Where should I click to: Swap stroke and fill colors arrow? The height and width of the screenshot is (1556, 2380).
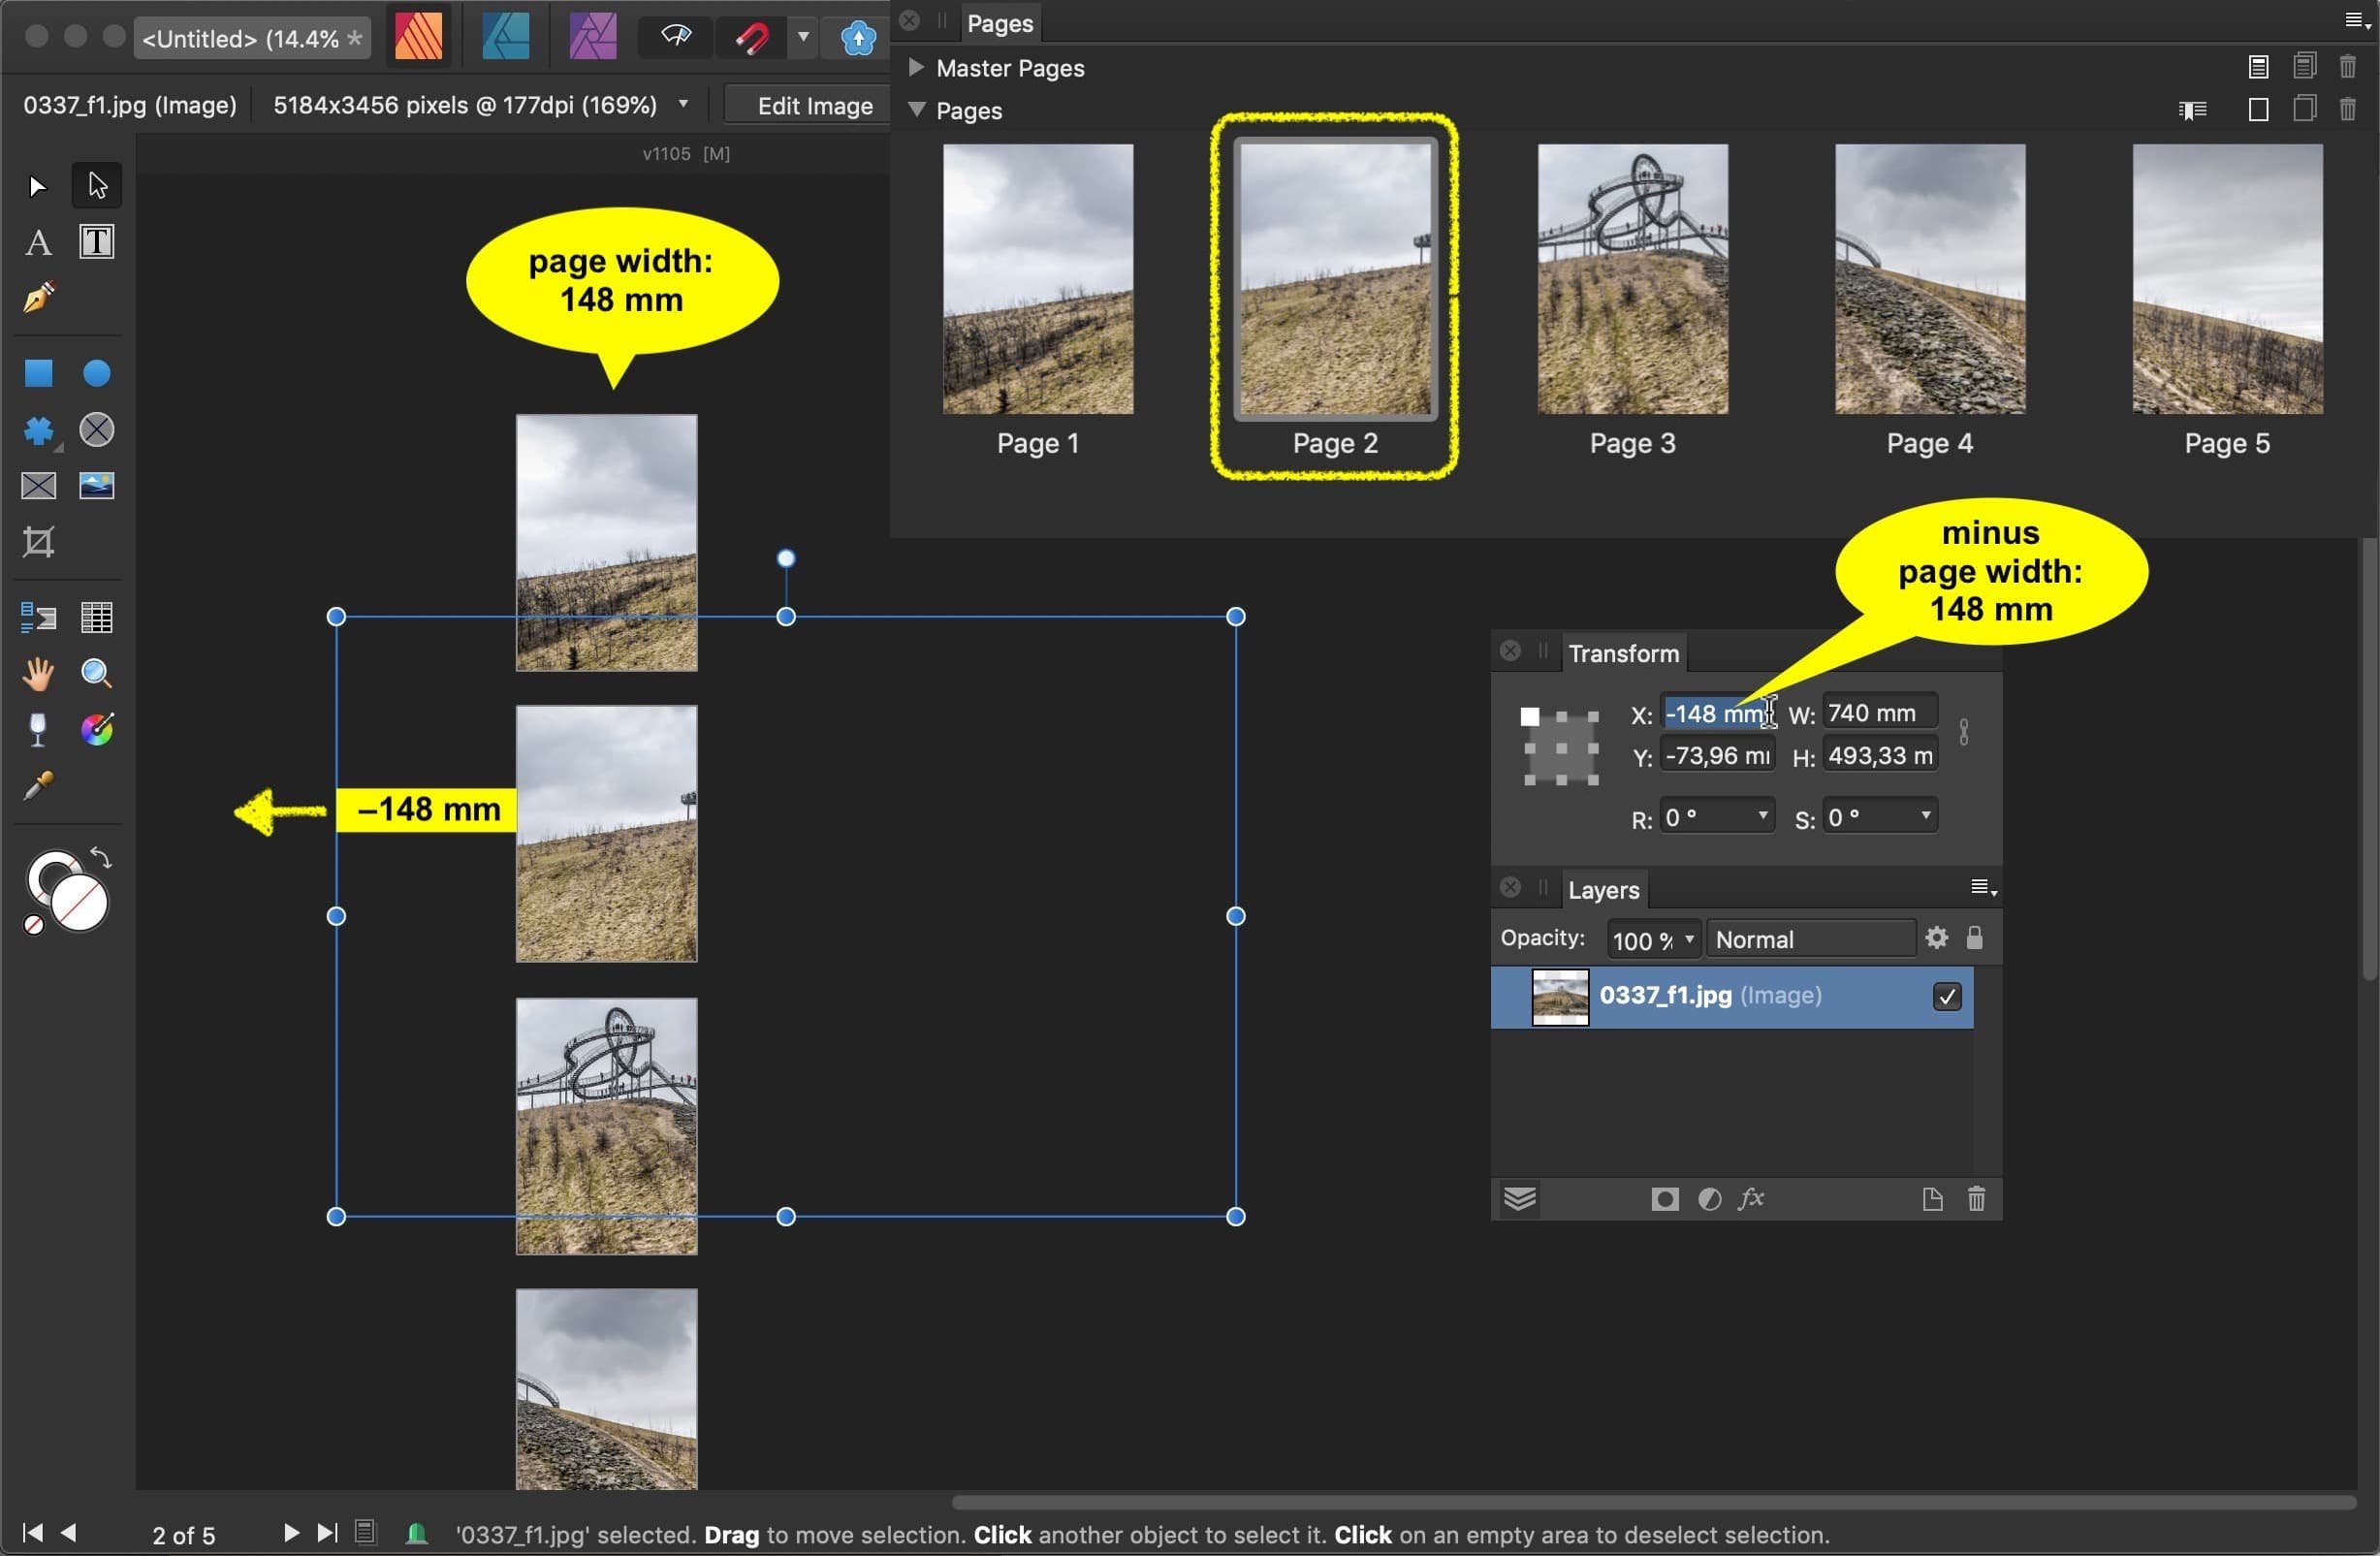point(101,857)
